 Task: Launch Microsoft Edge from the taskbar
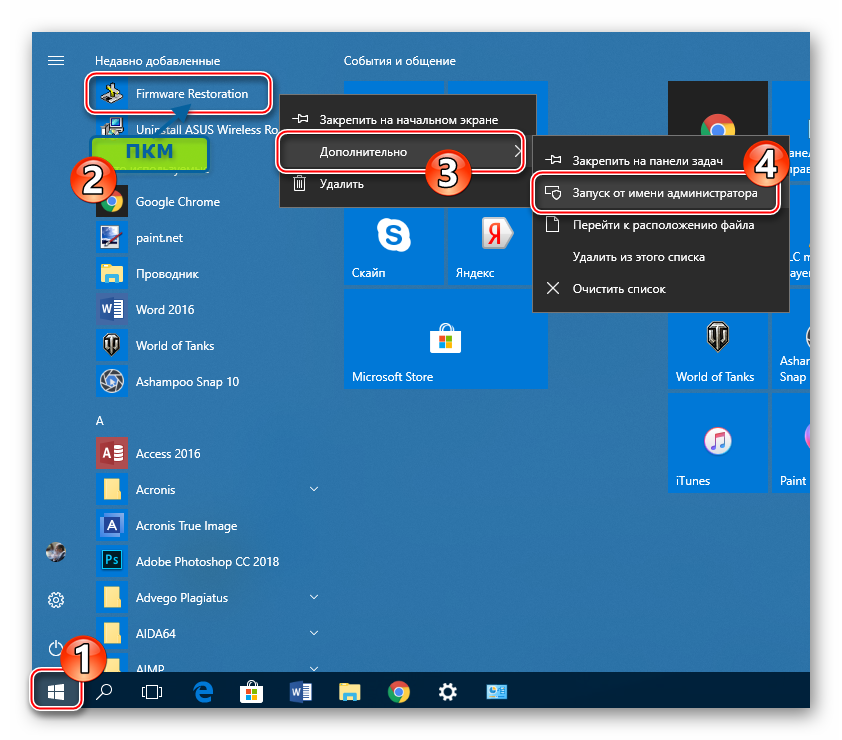point(203,692)
